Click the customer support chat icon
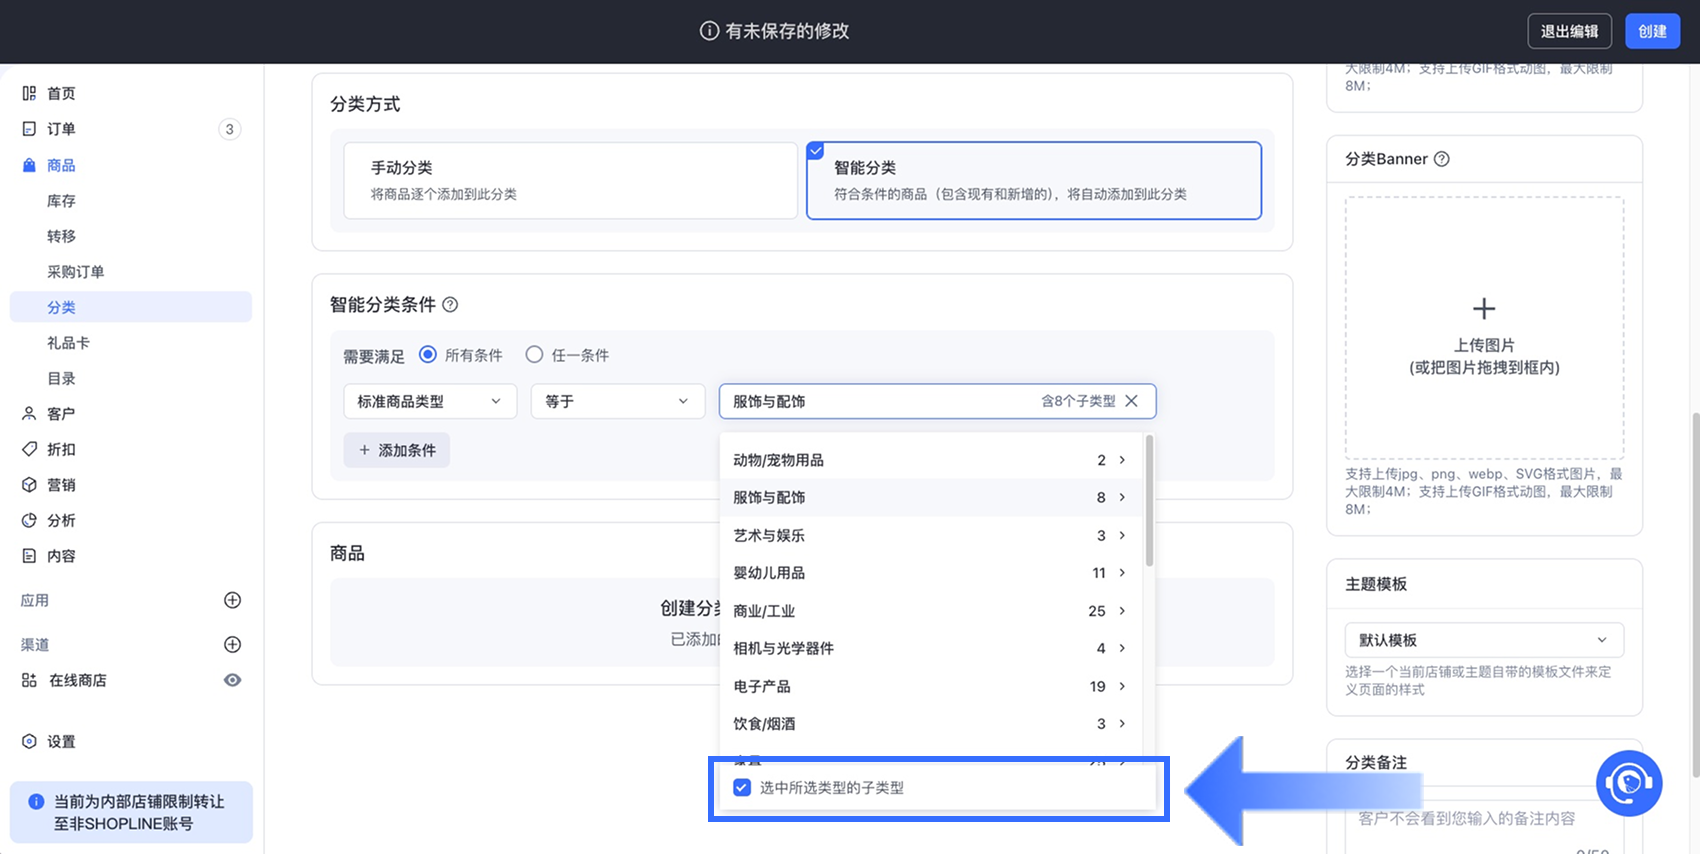This screenshot has width=1700, height=854. (1628, 783)
